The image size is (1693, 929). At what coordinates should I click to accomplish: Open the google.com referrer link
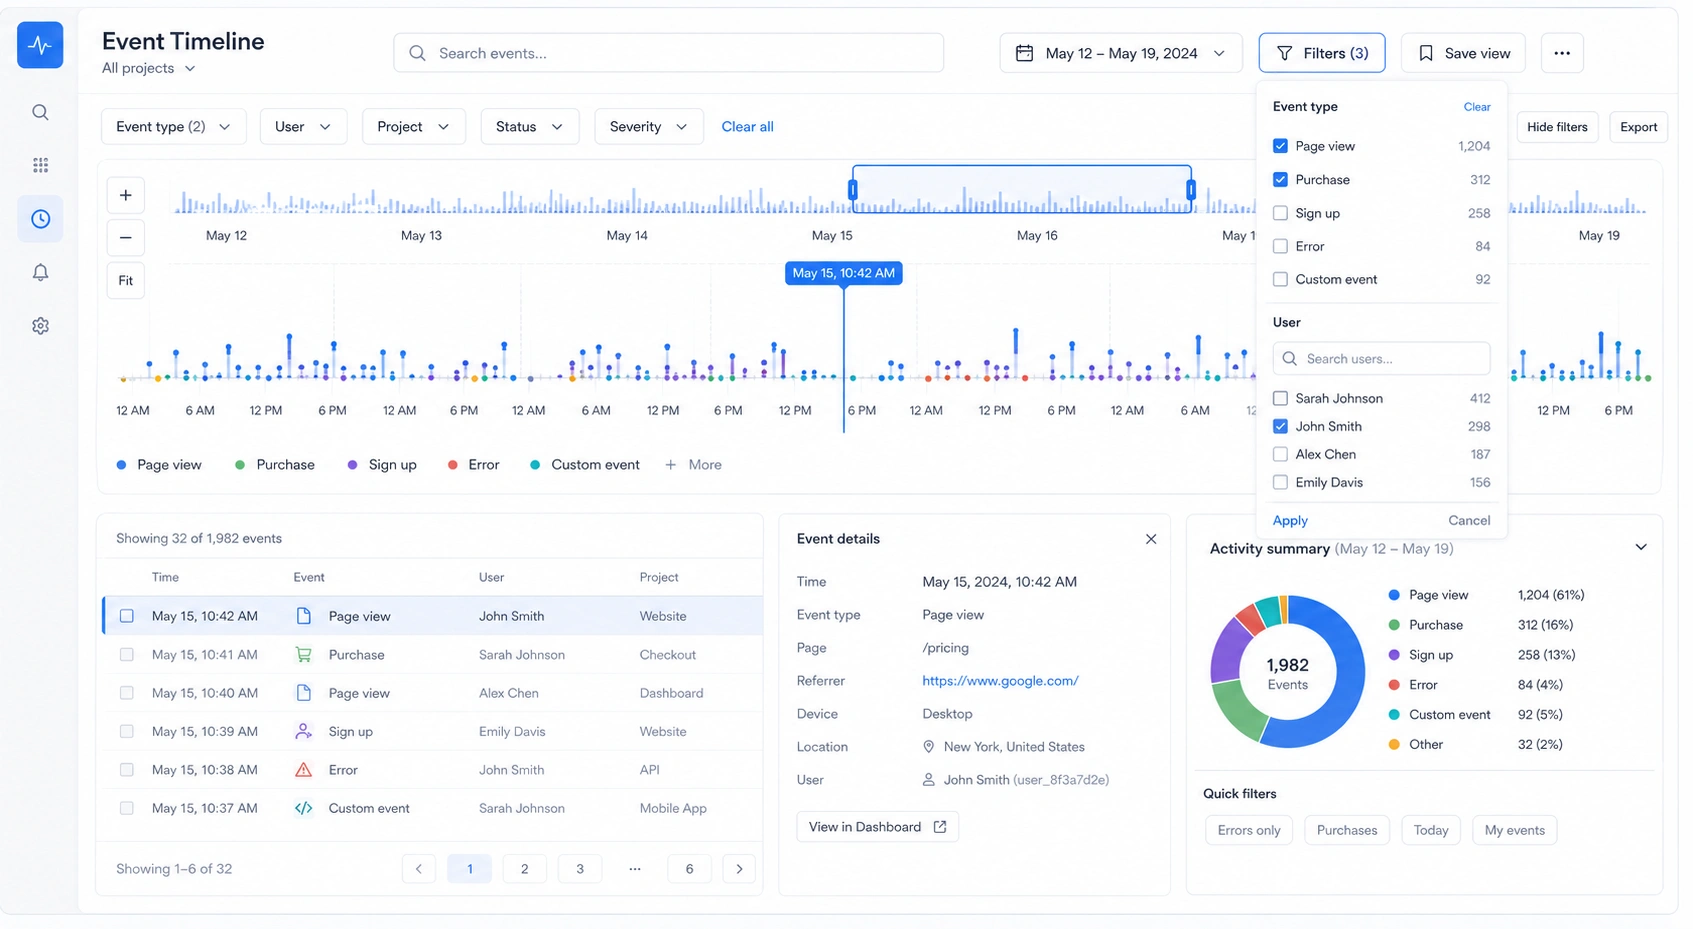tap(1000, 681)
